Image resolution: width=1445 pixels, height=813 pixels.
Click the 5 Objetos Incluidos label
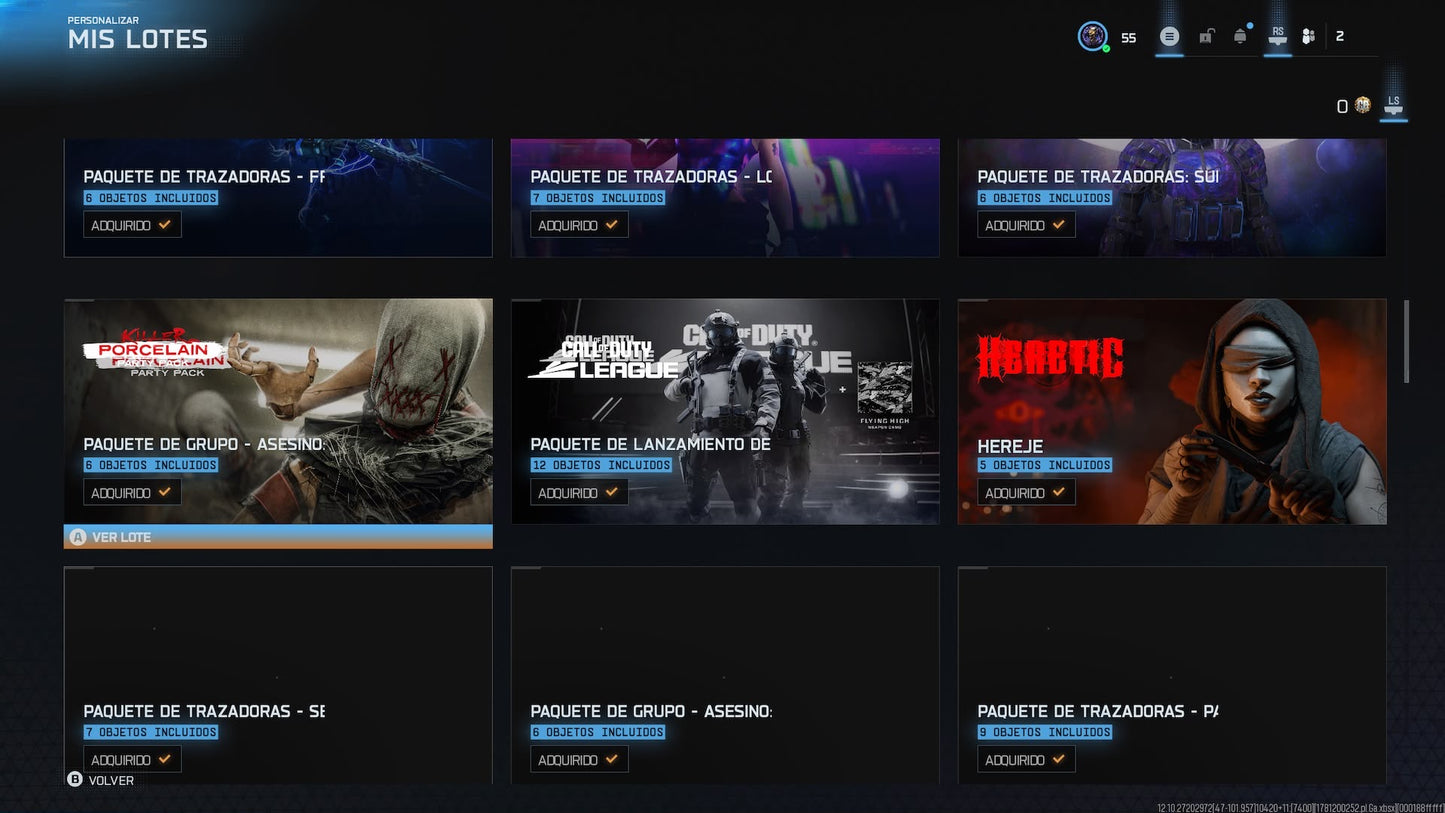1045,465
